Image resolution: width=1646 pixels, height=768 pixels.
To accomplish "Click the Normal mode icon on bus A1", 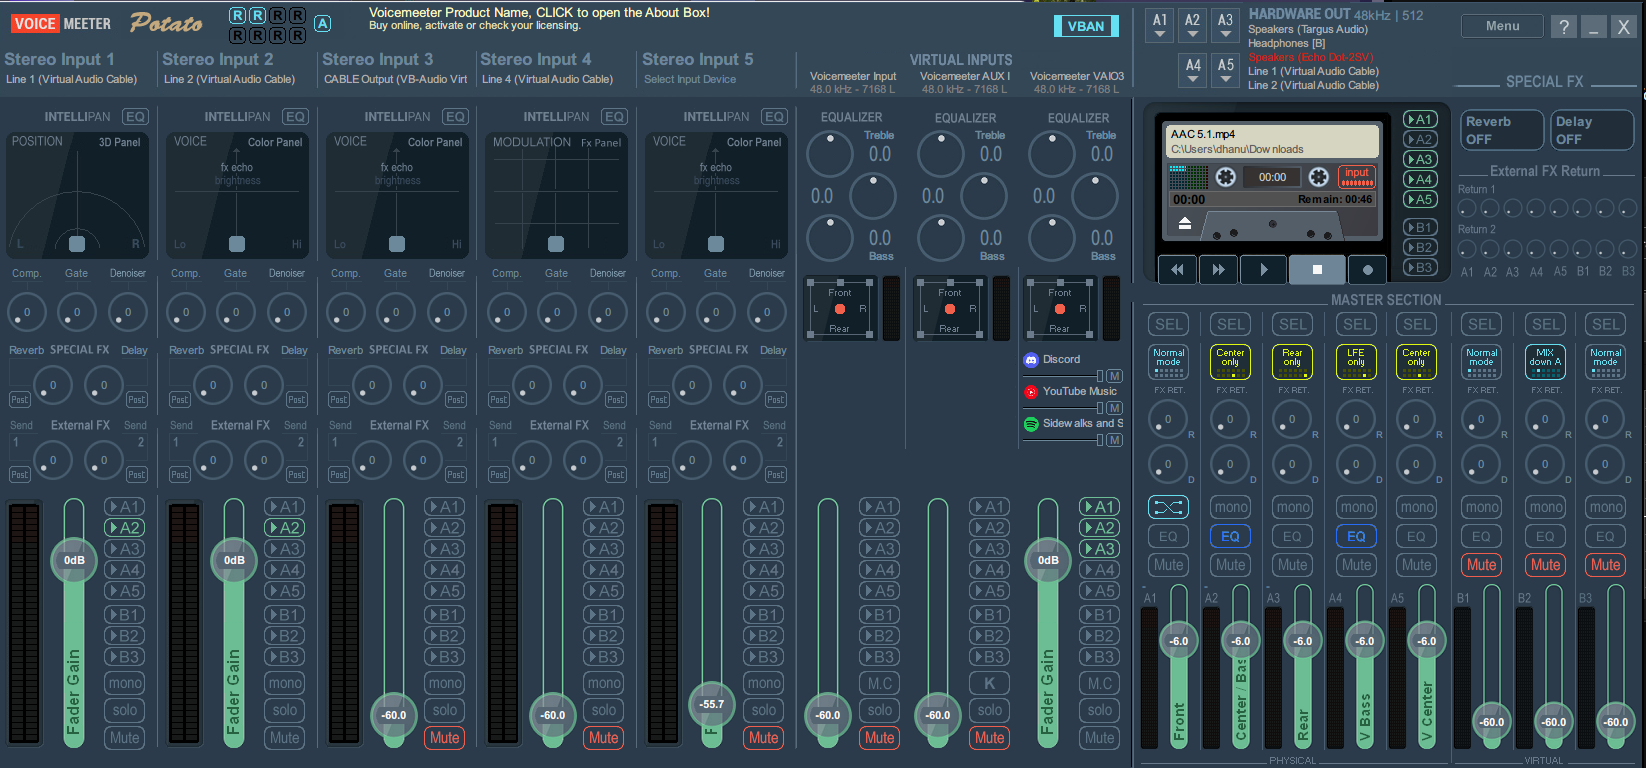I will tap(1168, 362).
